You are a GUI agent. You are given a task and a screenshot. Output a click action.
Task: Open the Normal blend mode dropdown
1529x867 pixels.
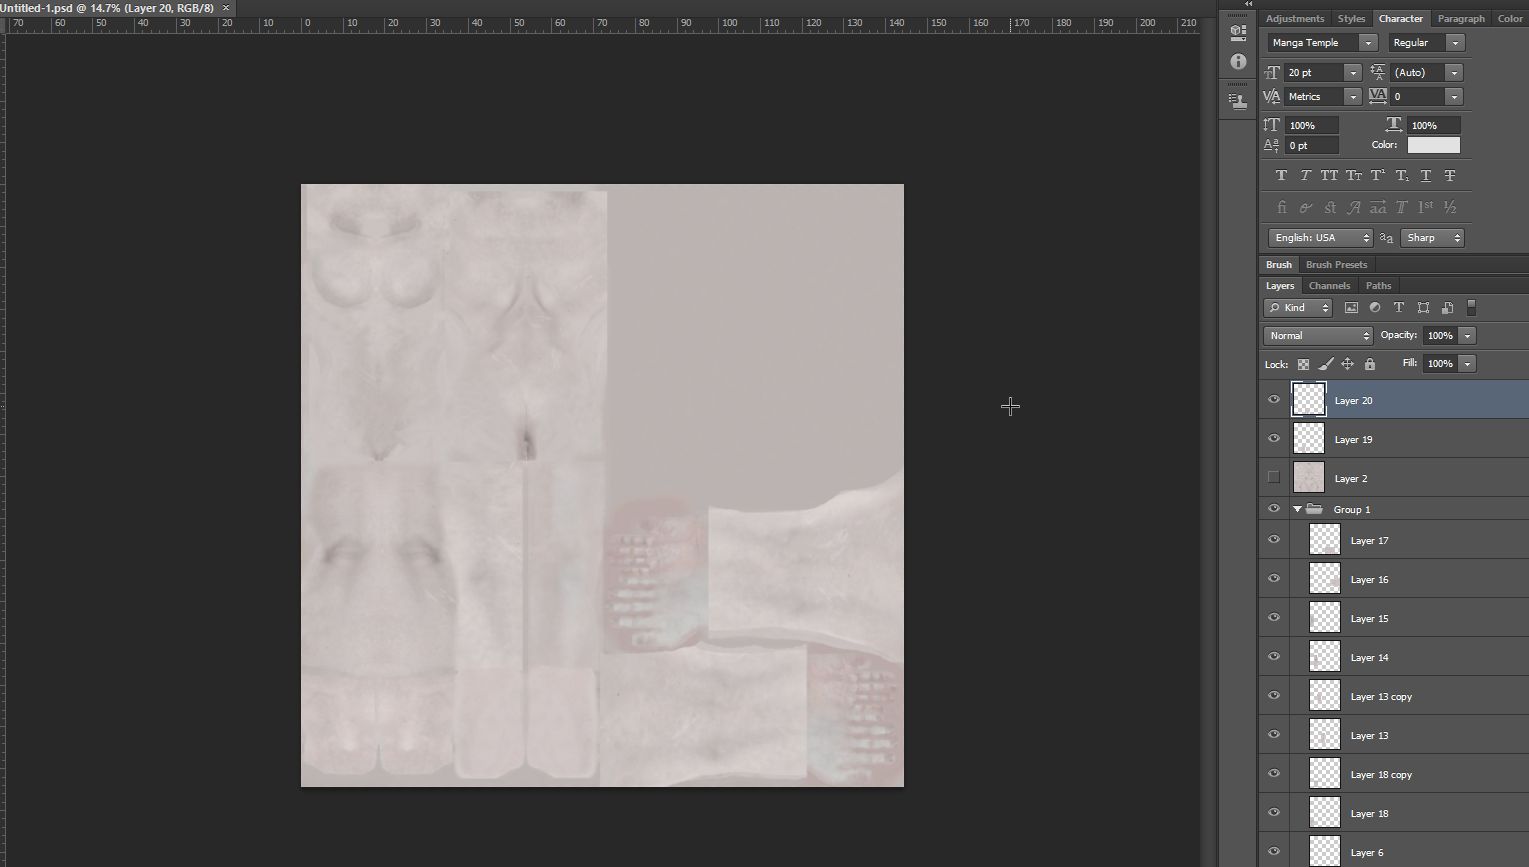coord(1318,336)
